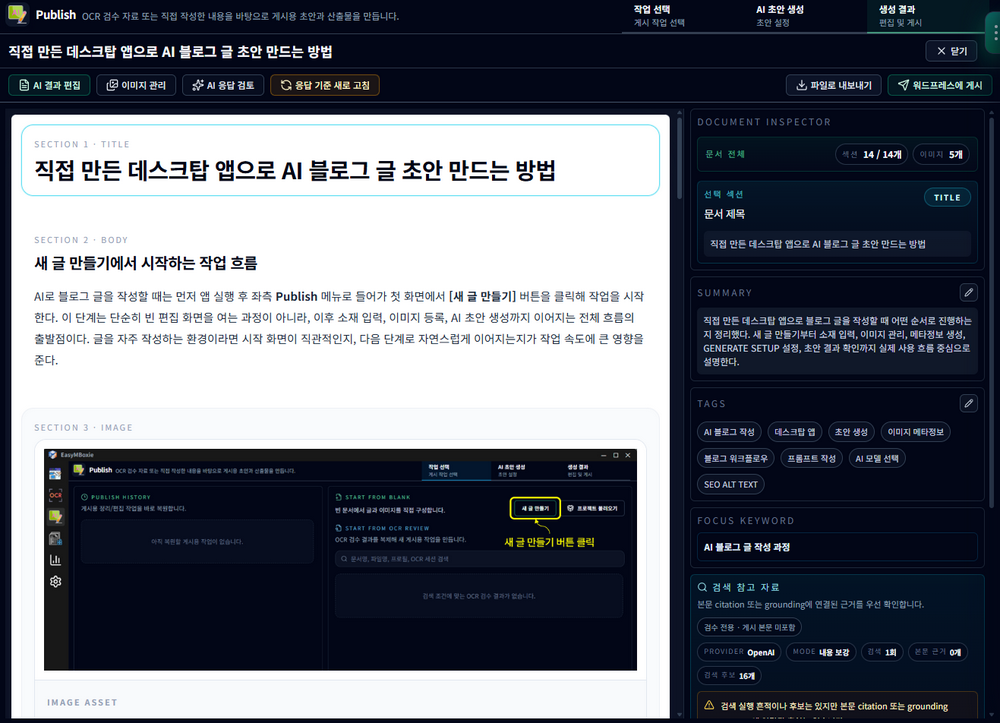Click the vertical dots handle at window edge
This screenshot has height=723, width=1000.
coord(995,31)
